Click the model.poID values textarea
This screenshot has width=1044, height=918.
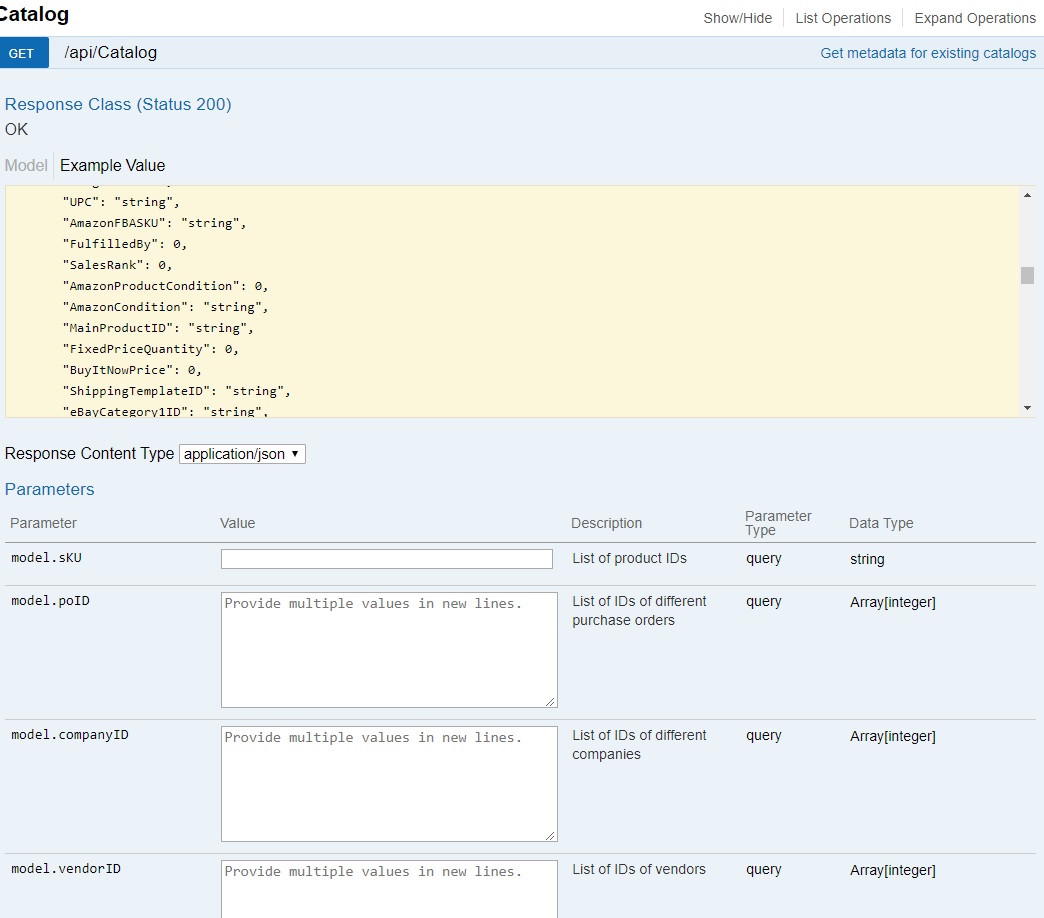click(389, 650)
